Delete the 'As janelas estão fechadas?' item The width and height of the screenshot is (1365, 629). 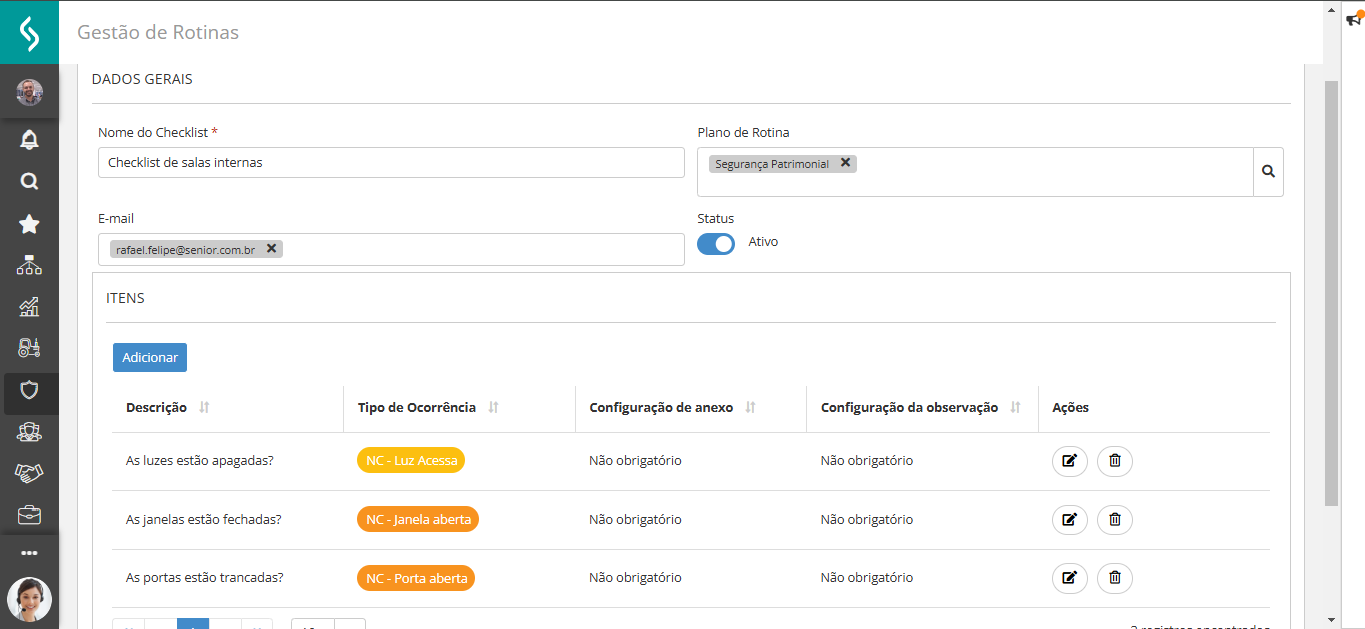1115,519
